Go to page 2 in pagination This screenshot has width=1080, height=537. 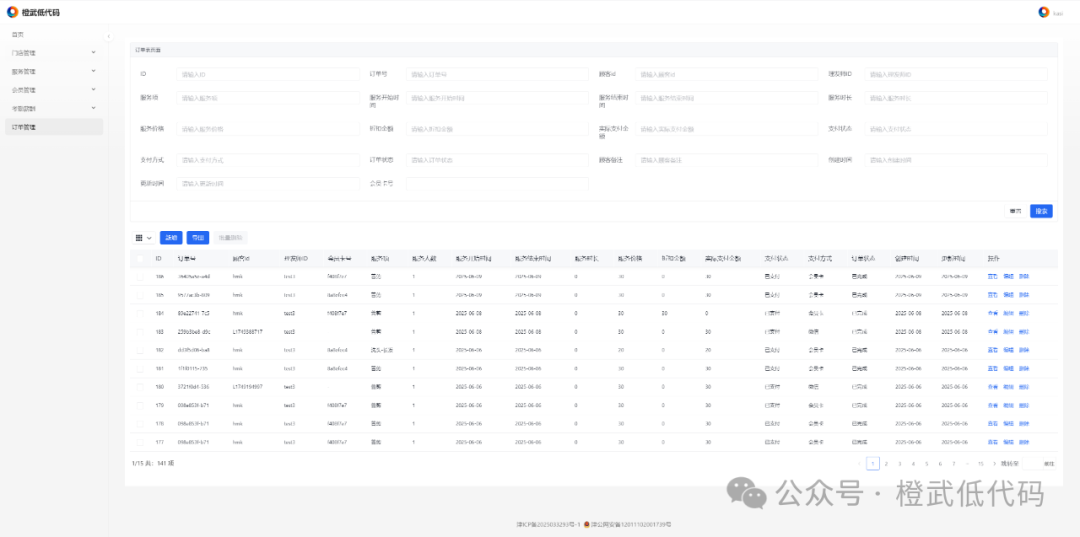tap(886, 463)
